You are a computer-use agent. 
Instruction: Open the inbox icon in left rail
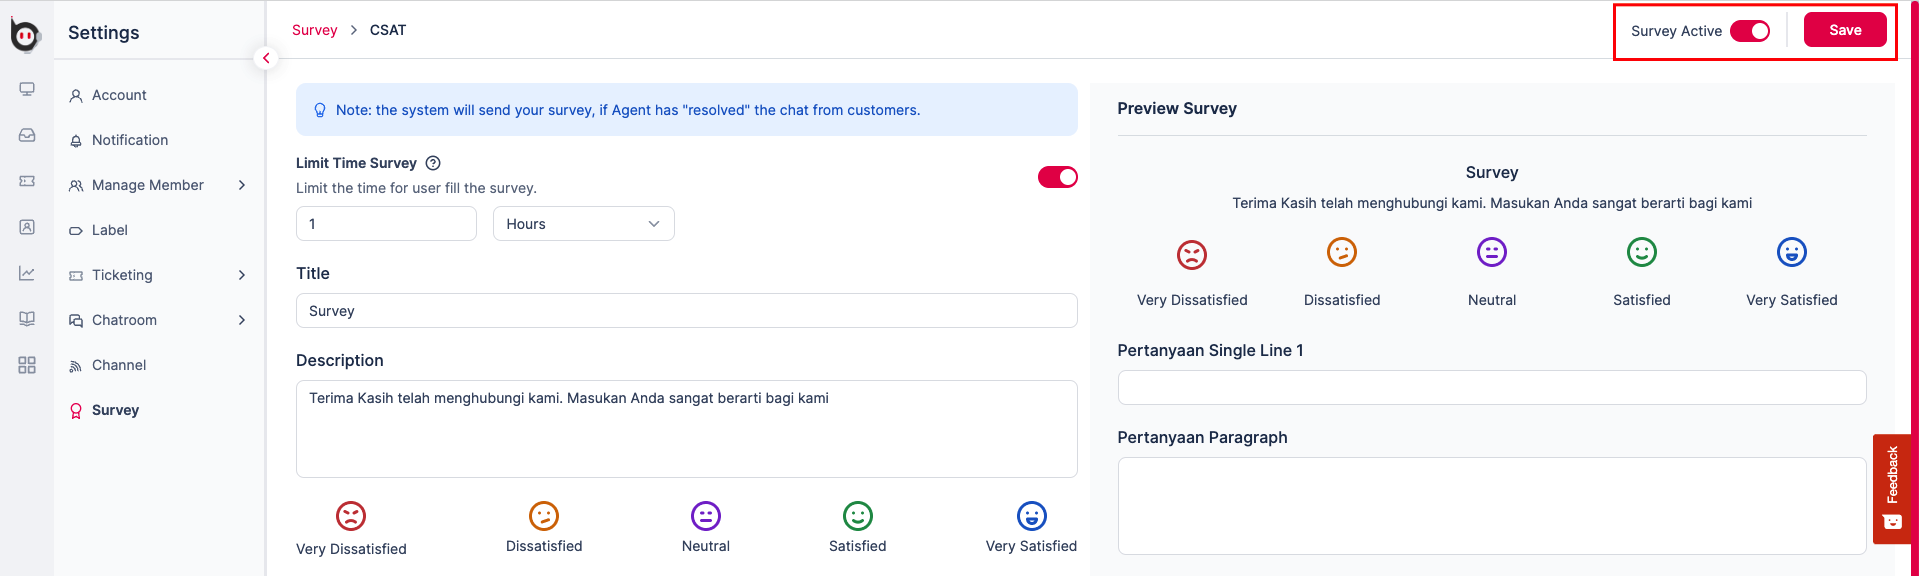(x=27, y=135)
